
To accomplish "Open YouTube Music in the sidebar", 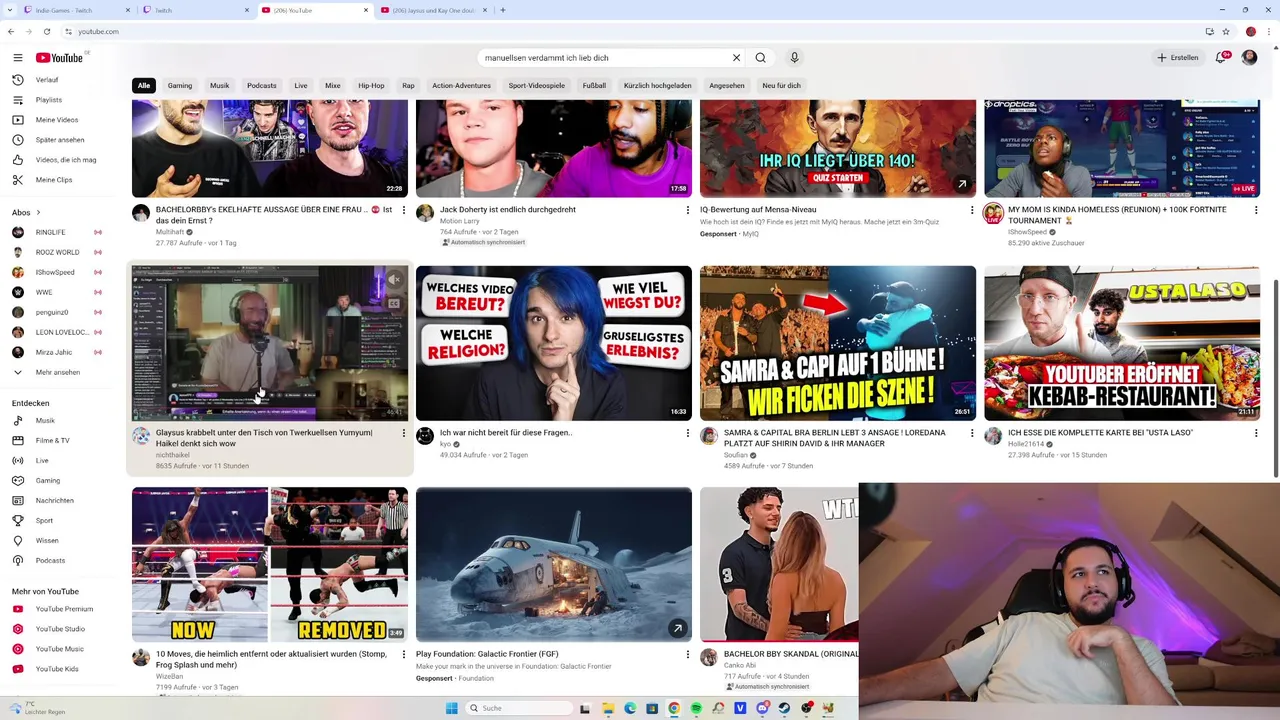I will [60, 649].
